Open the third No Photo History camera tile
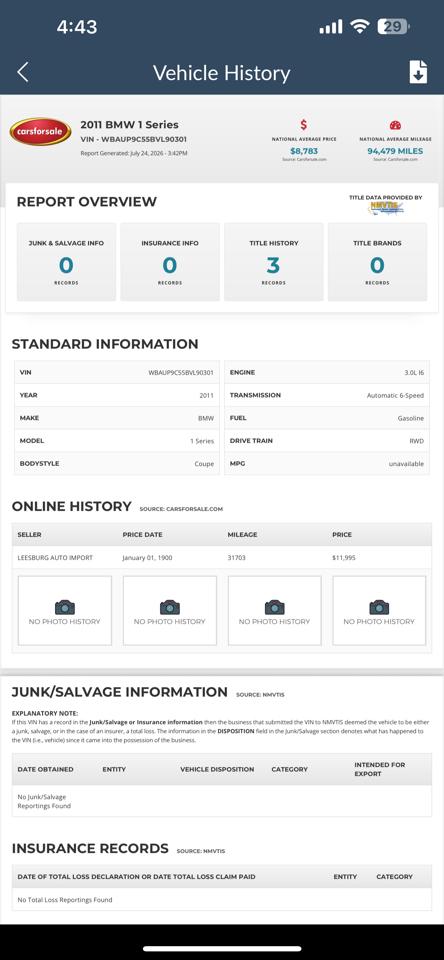The image size is (444, 960). [x=274, y=610]
